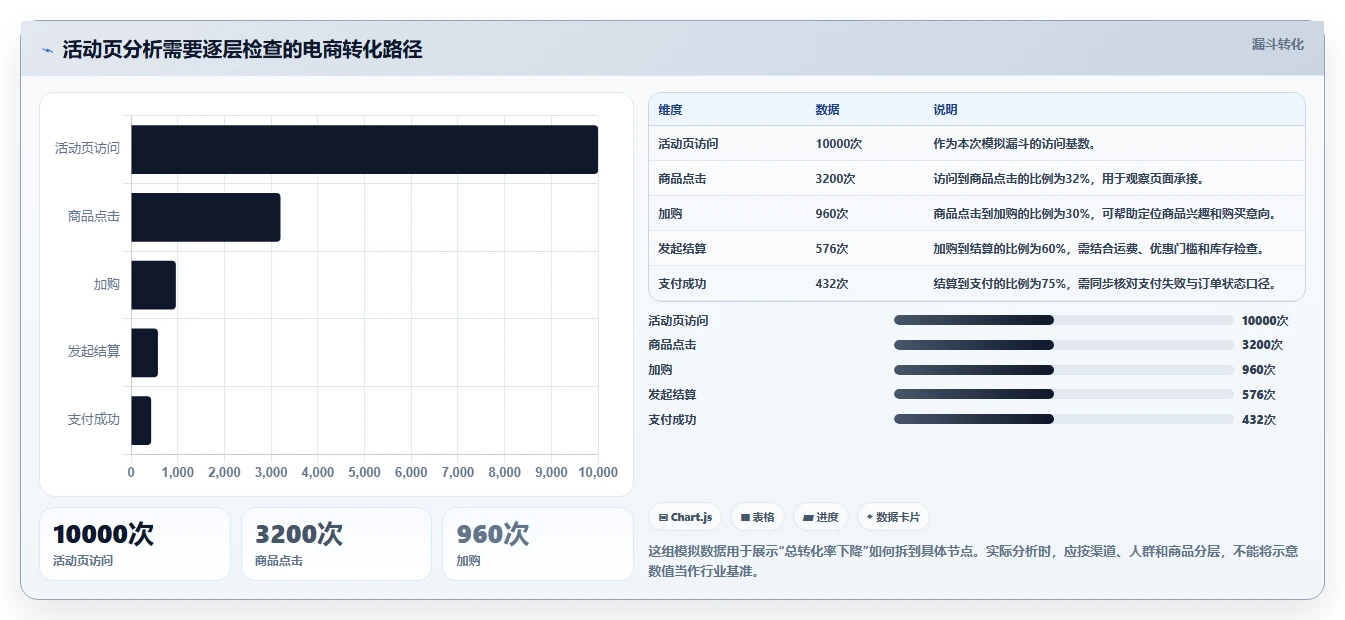1345x620 pixels.
Task: Click the 活动页访问 y-axis label on the chart
Action: point(87,149)
